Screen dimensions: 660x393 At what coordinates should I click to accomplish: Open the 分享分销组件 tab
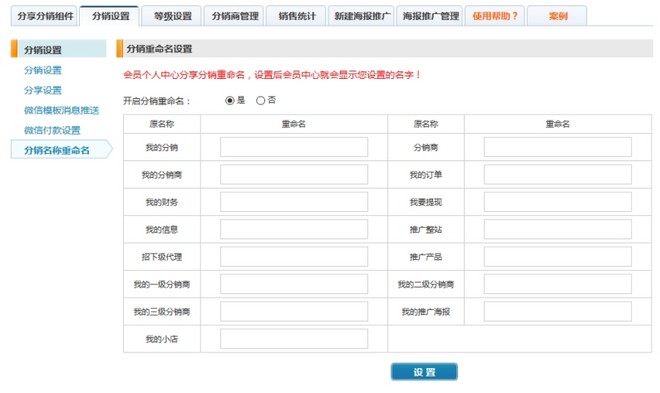(44, 16)
